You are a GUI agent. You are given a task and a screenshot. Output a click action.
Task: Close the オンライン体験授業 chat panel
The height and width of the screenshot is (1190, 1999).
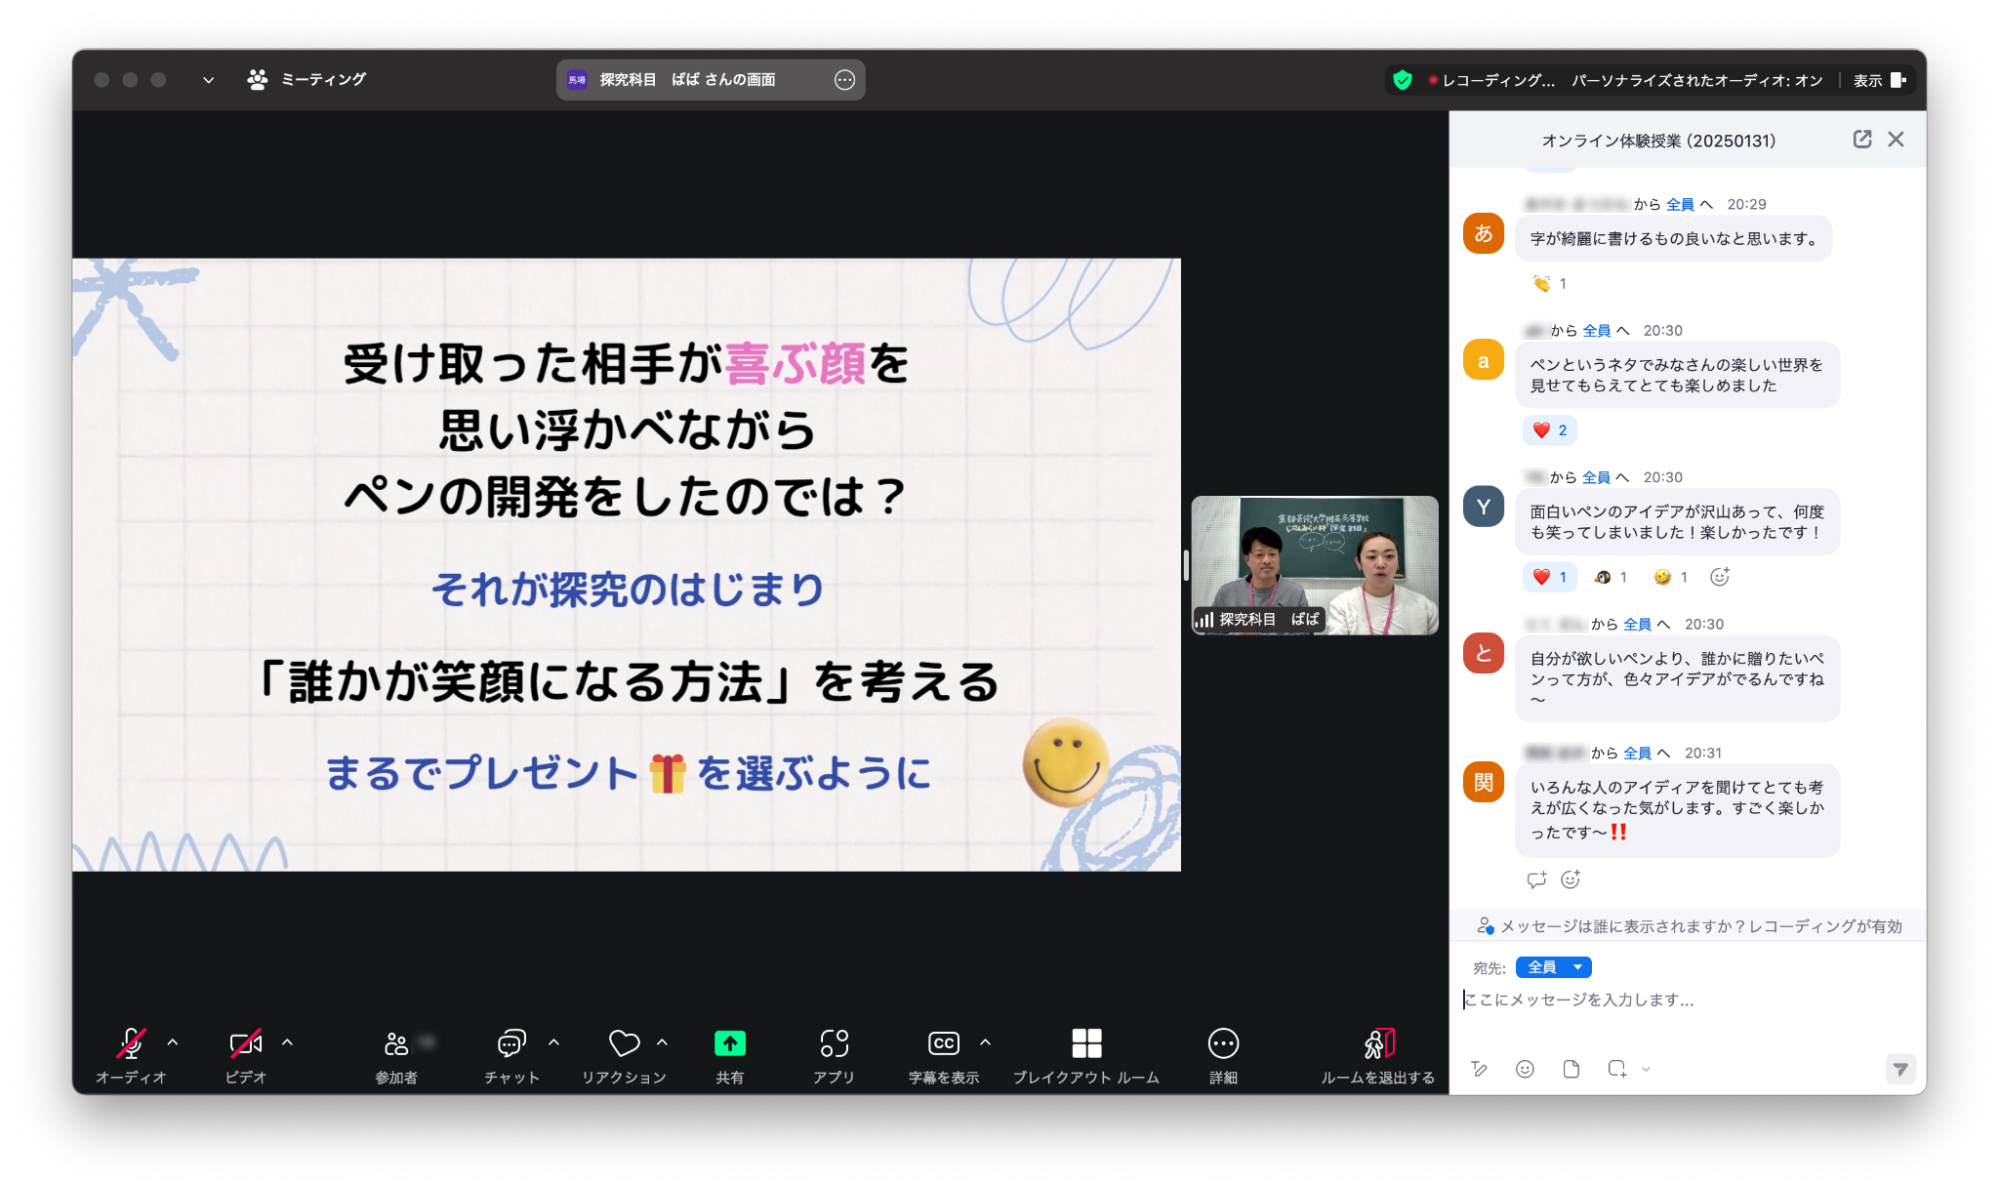(1896, 140)
